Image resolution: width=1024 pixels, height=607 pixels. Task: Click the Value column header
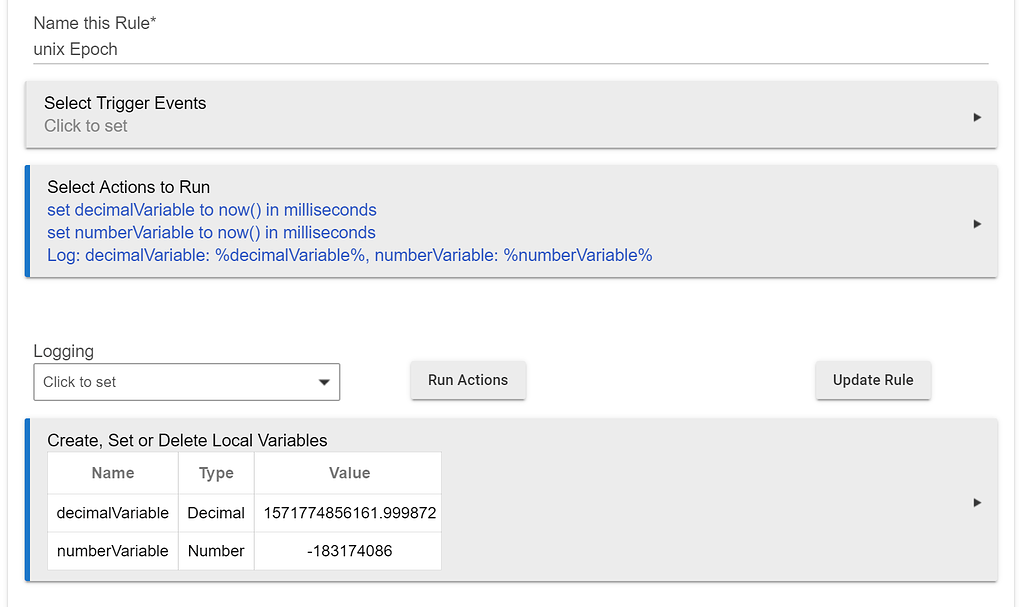[349, 473]
